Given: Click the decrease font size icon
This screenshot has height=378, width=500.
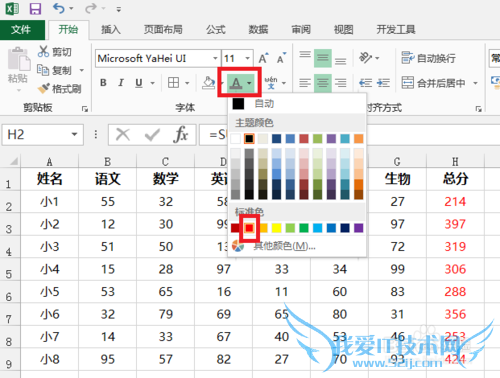Looking at the screenshot, I should coord(281,58).
